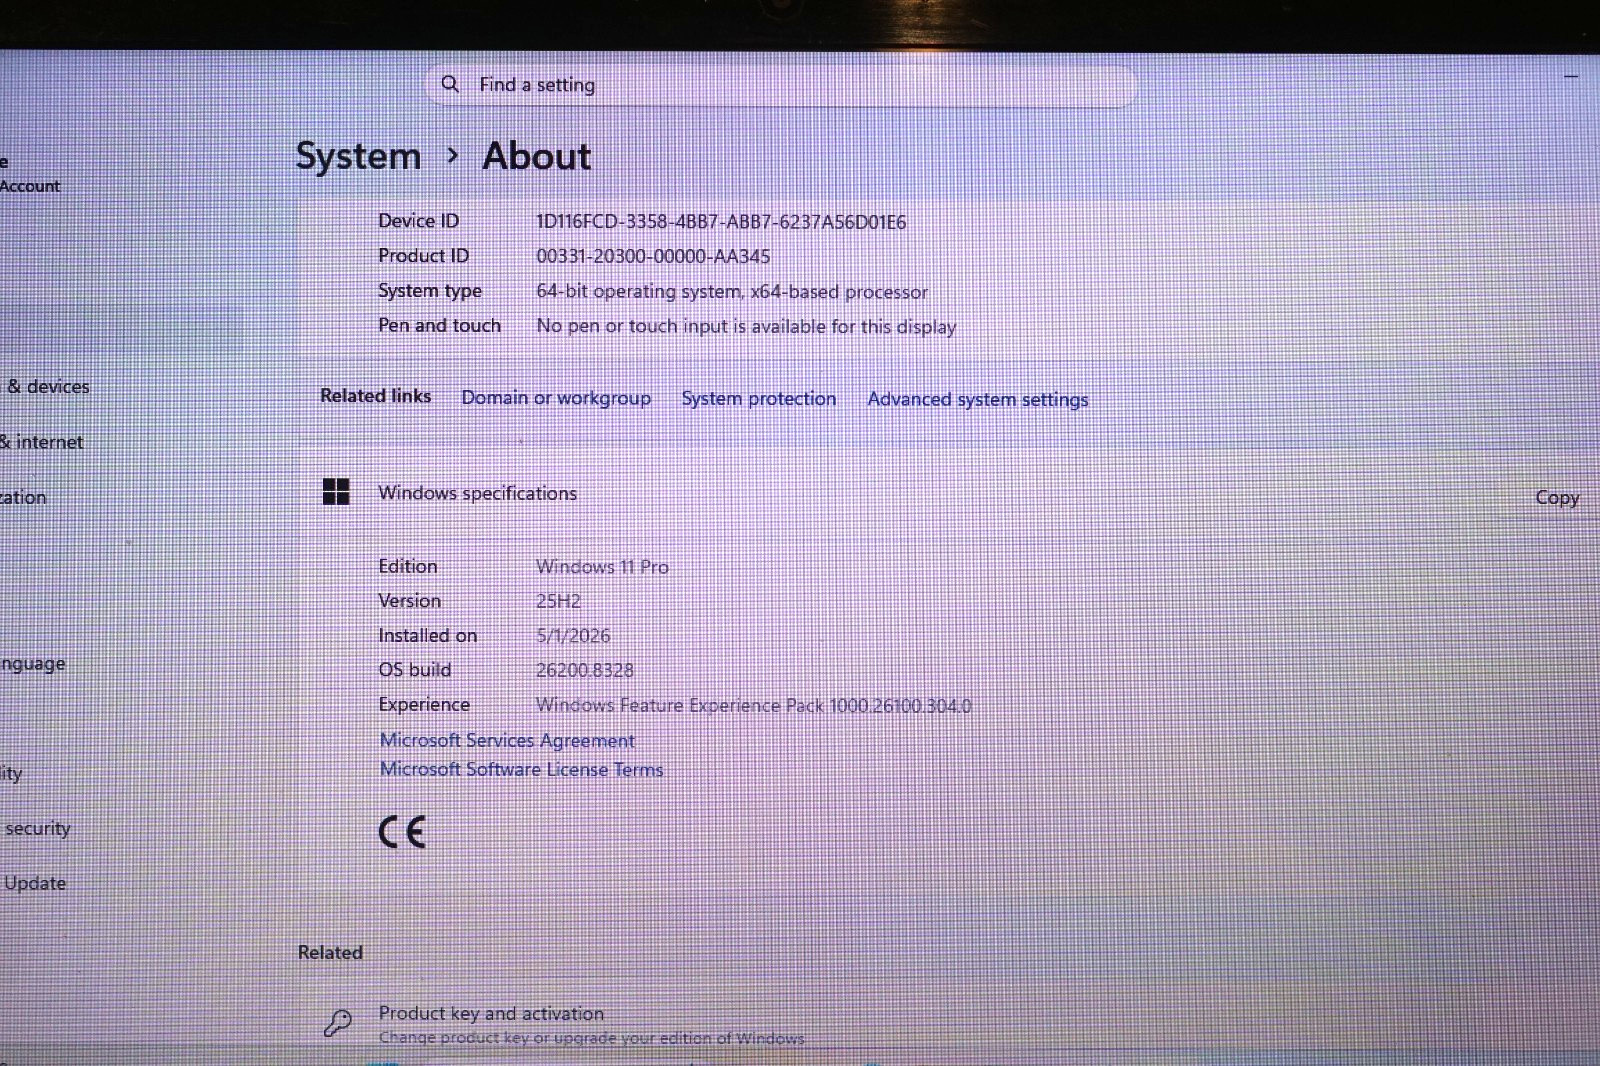
Task: Click the Related links label
Action: (375, 396)
